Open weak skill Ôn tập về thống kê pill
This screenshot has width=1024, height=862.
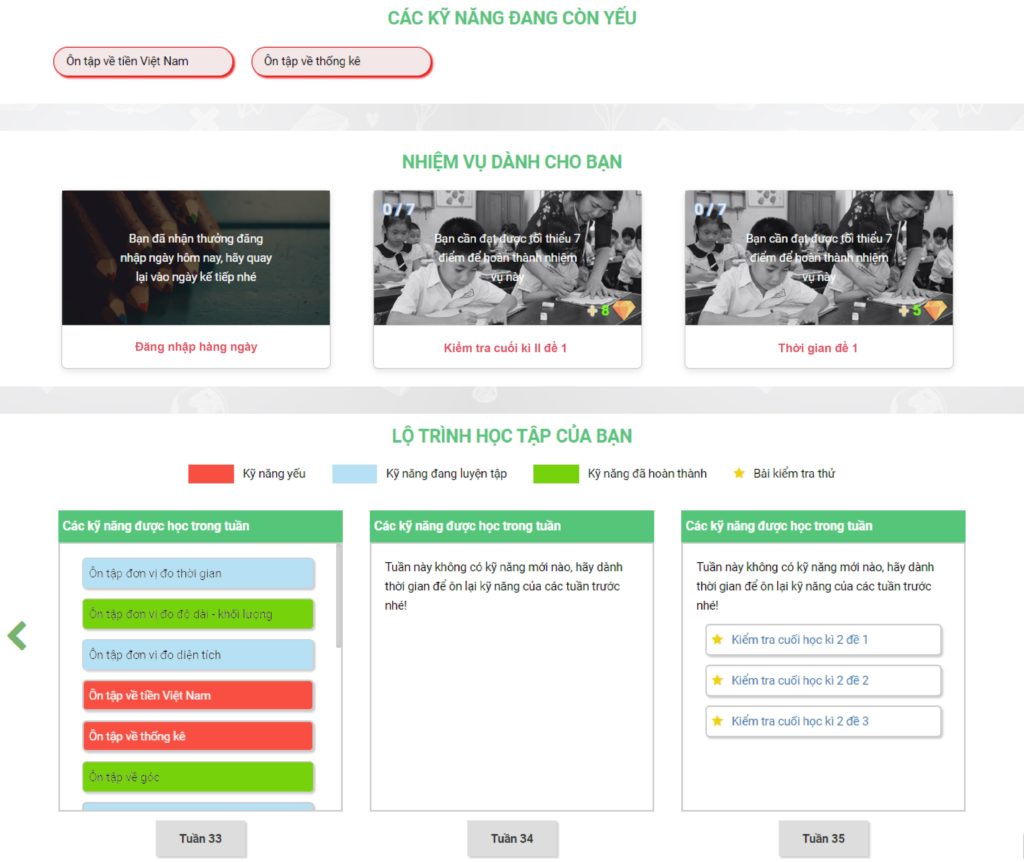(x=340, y=62)
